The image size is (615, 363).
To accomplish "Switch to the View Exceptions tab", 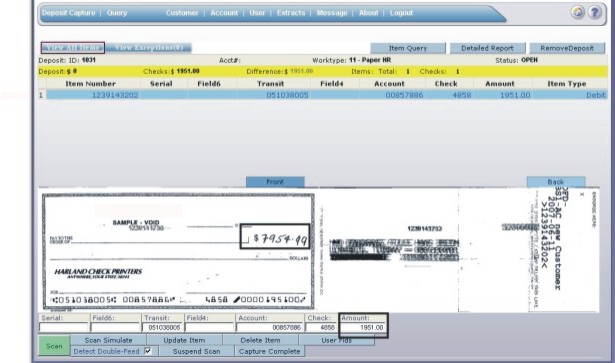I will click(149, 48).
